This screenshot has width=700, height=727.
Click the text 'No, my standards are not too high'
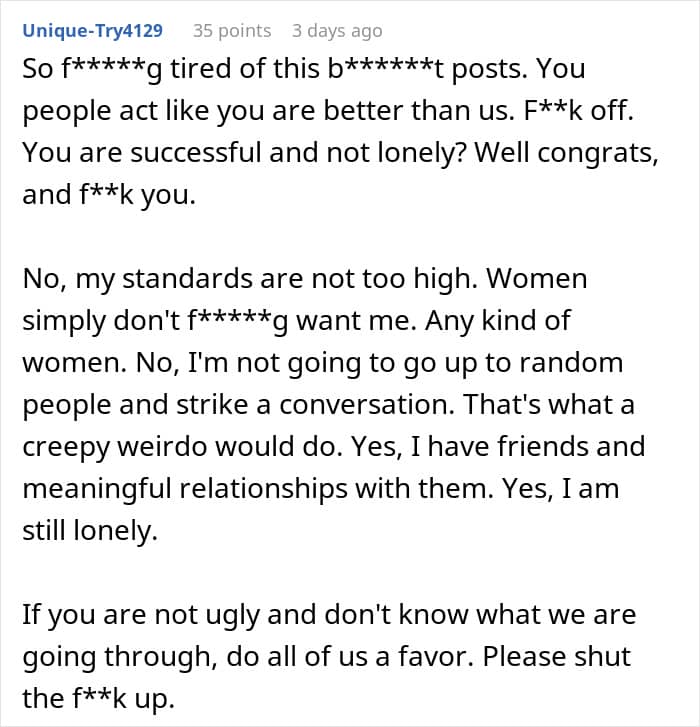[252, 278]
